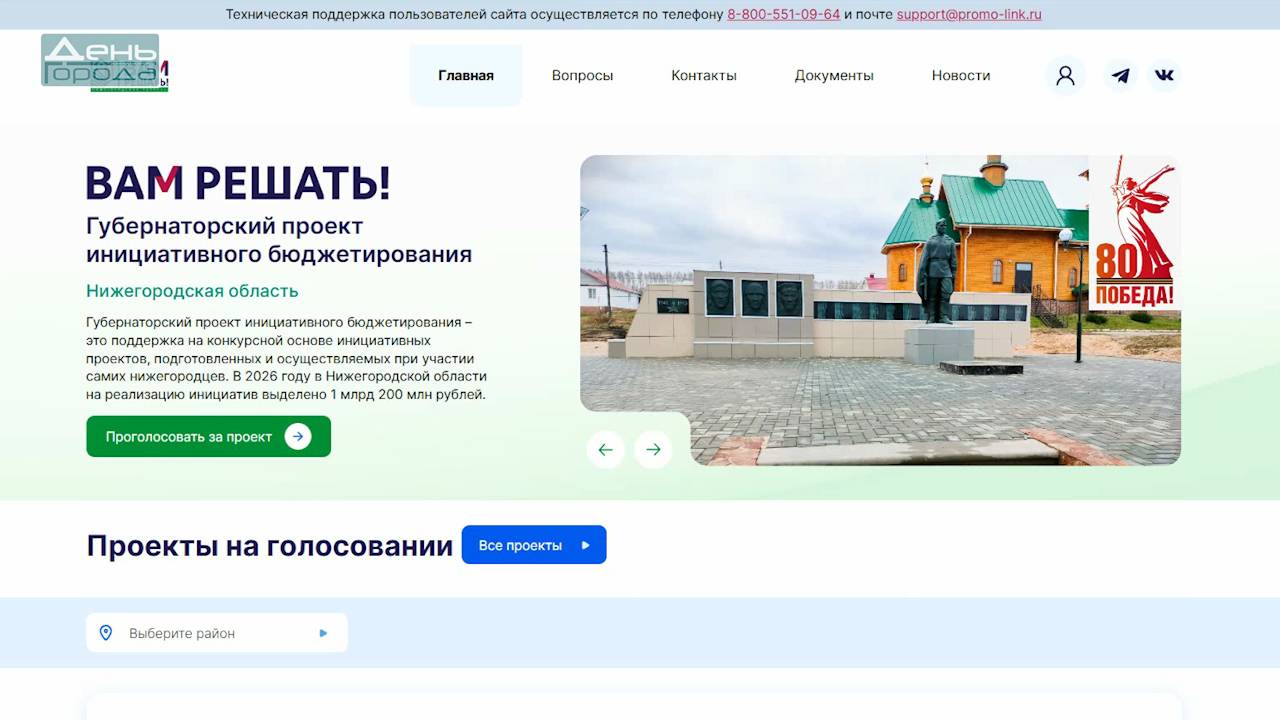Open the Новости menu item
This screenshot has height=720, width=1280.
coord(961,75)
